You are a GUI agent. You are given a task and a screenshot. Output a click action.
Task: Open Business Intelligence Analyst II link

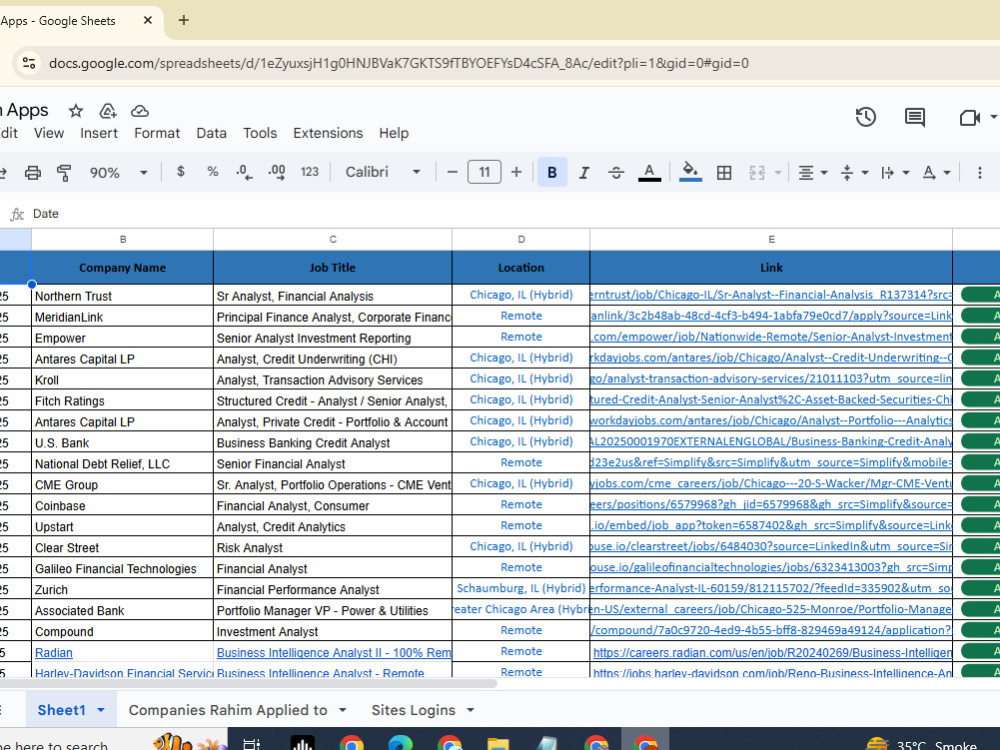pos(334,652)
